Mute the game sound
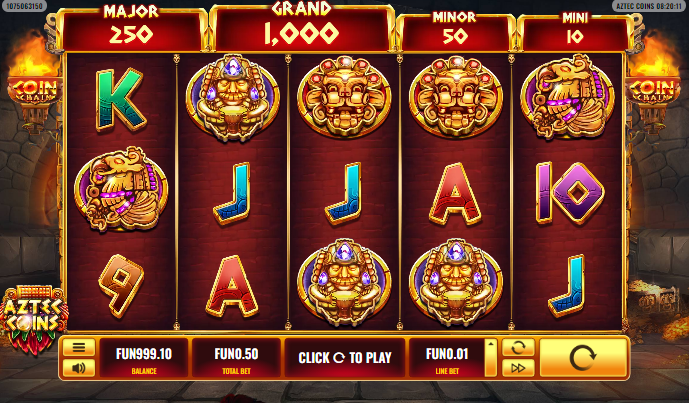689x403 pixels. [x=79, y=367]
